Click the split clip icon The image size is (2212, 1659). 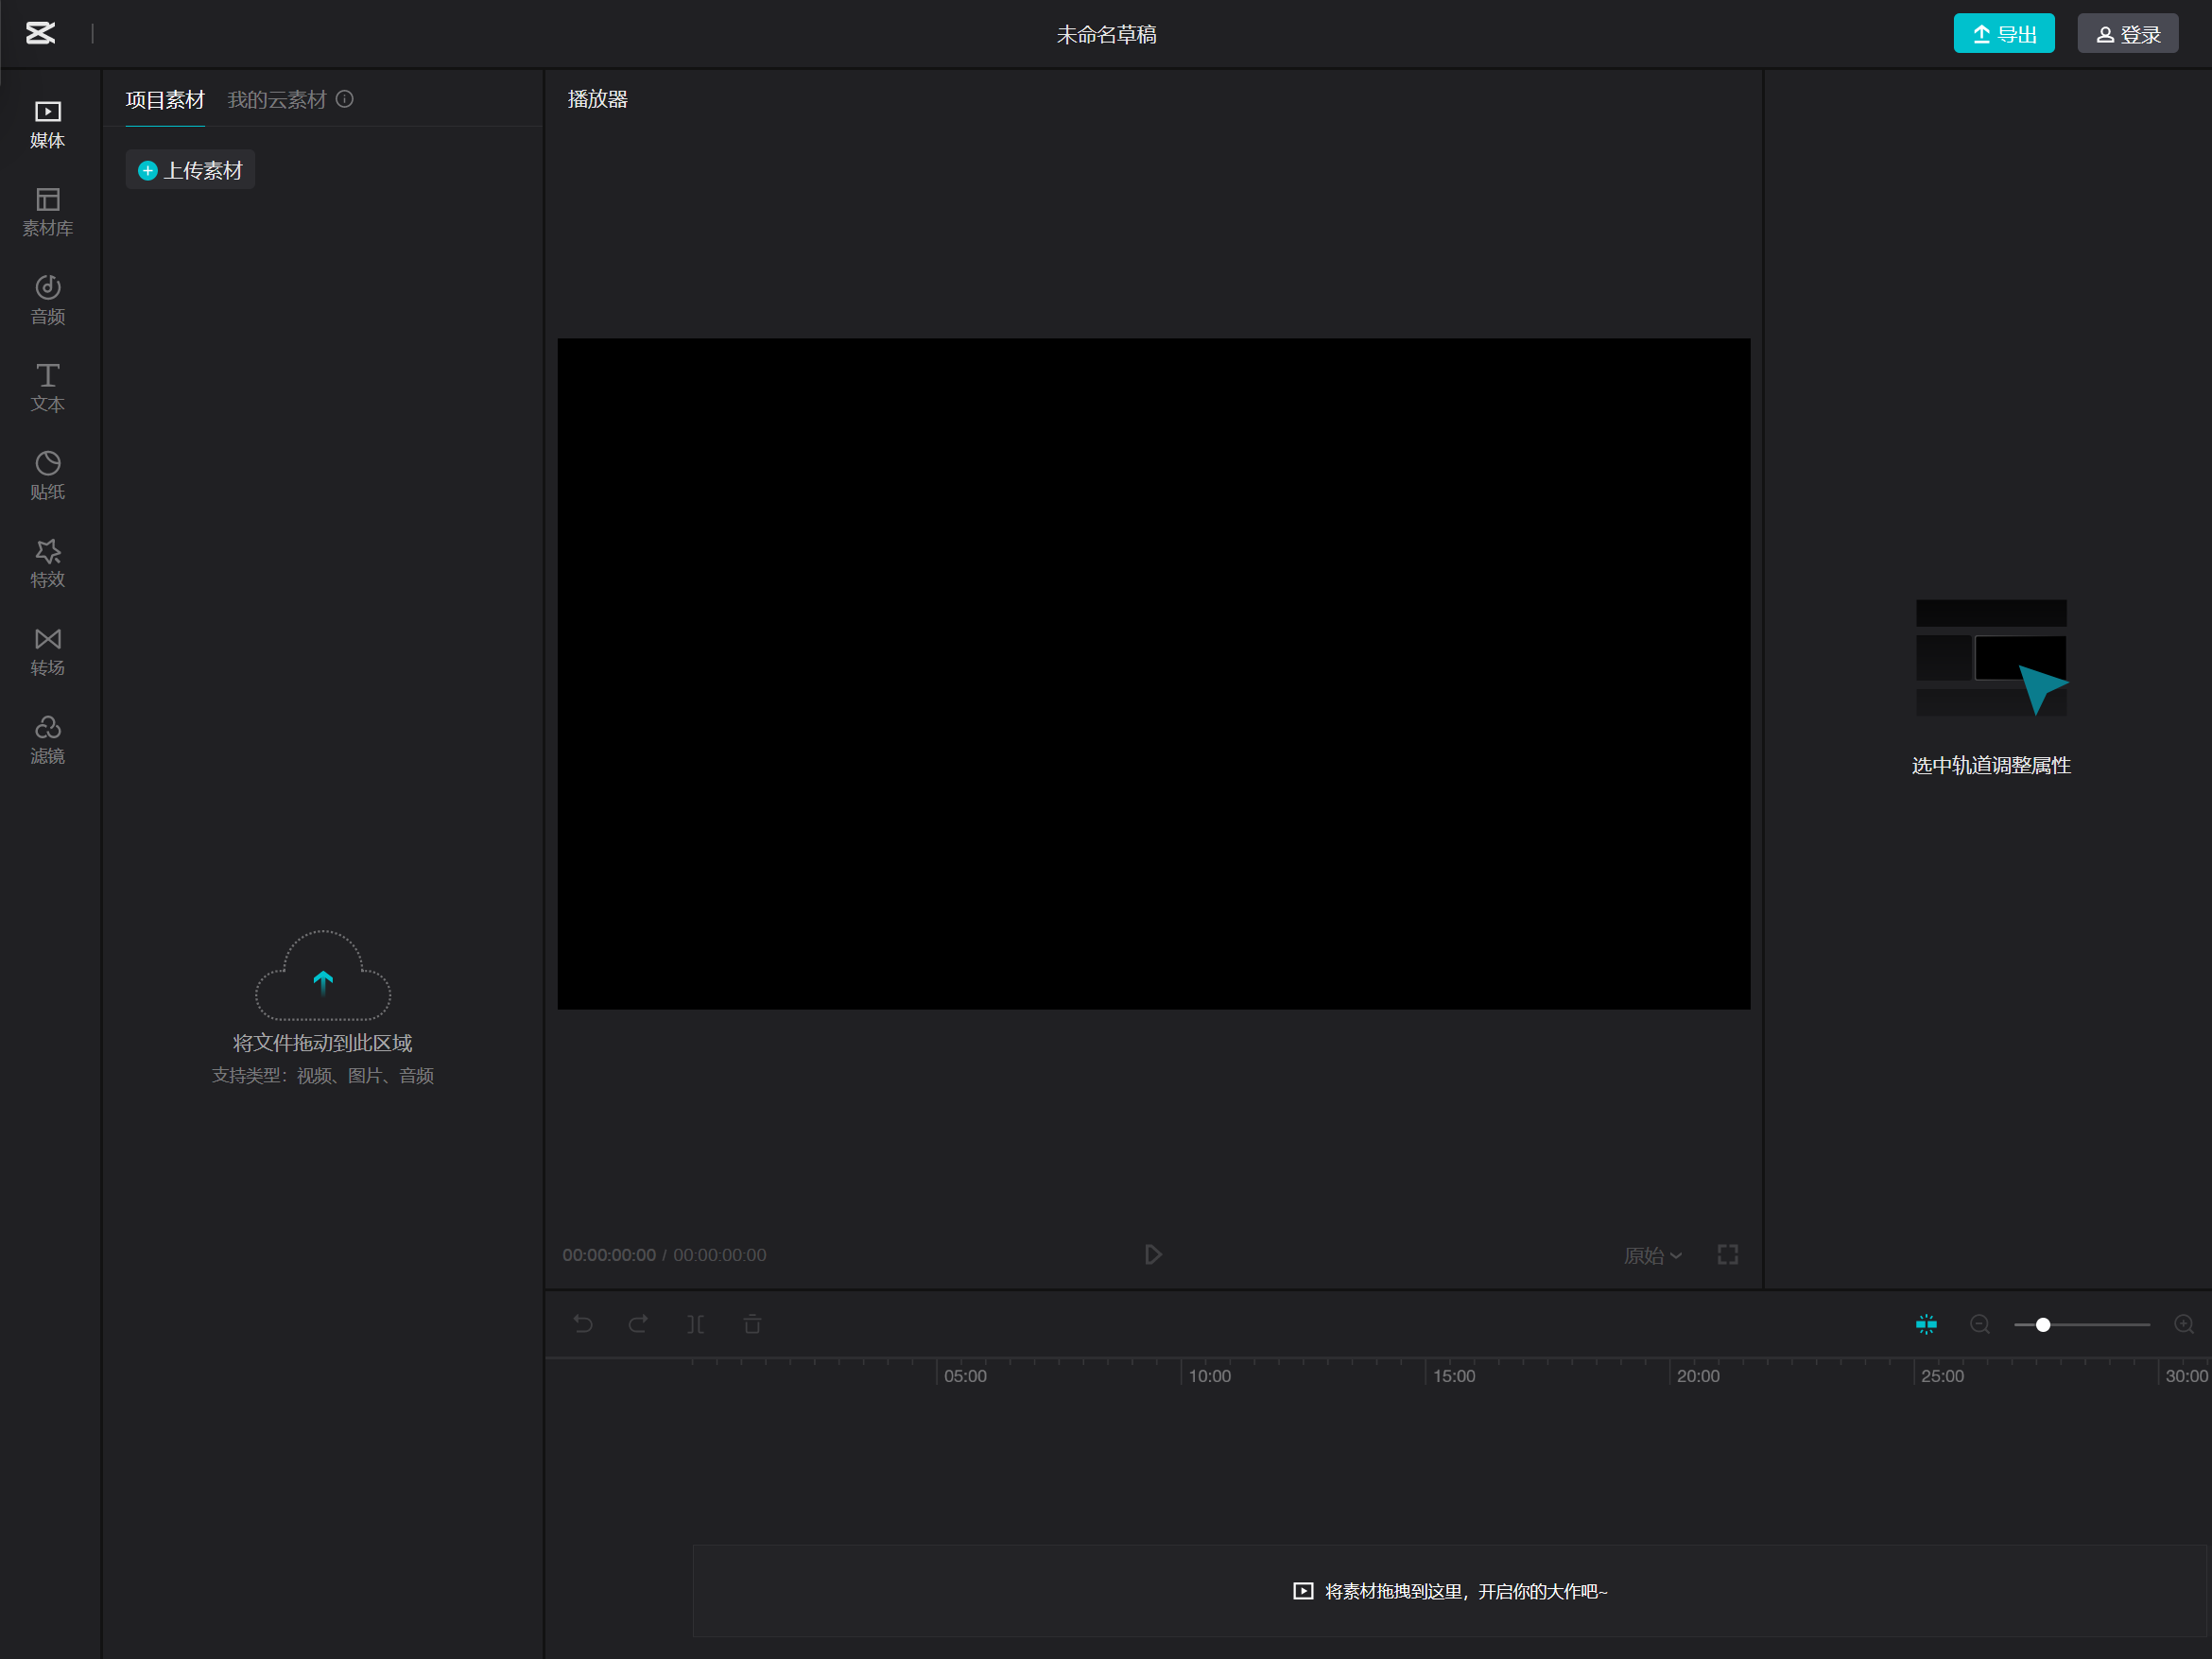click(x=696, y=1324)
